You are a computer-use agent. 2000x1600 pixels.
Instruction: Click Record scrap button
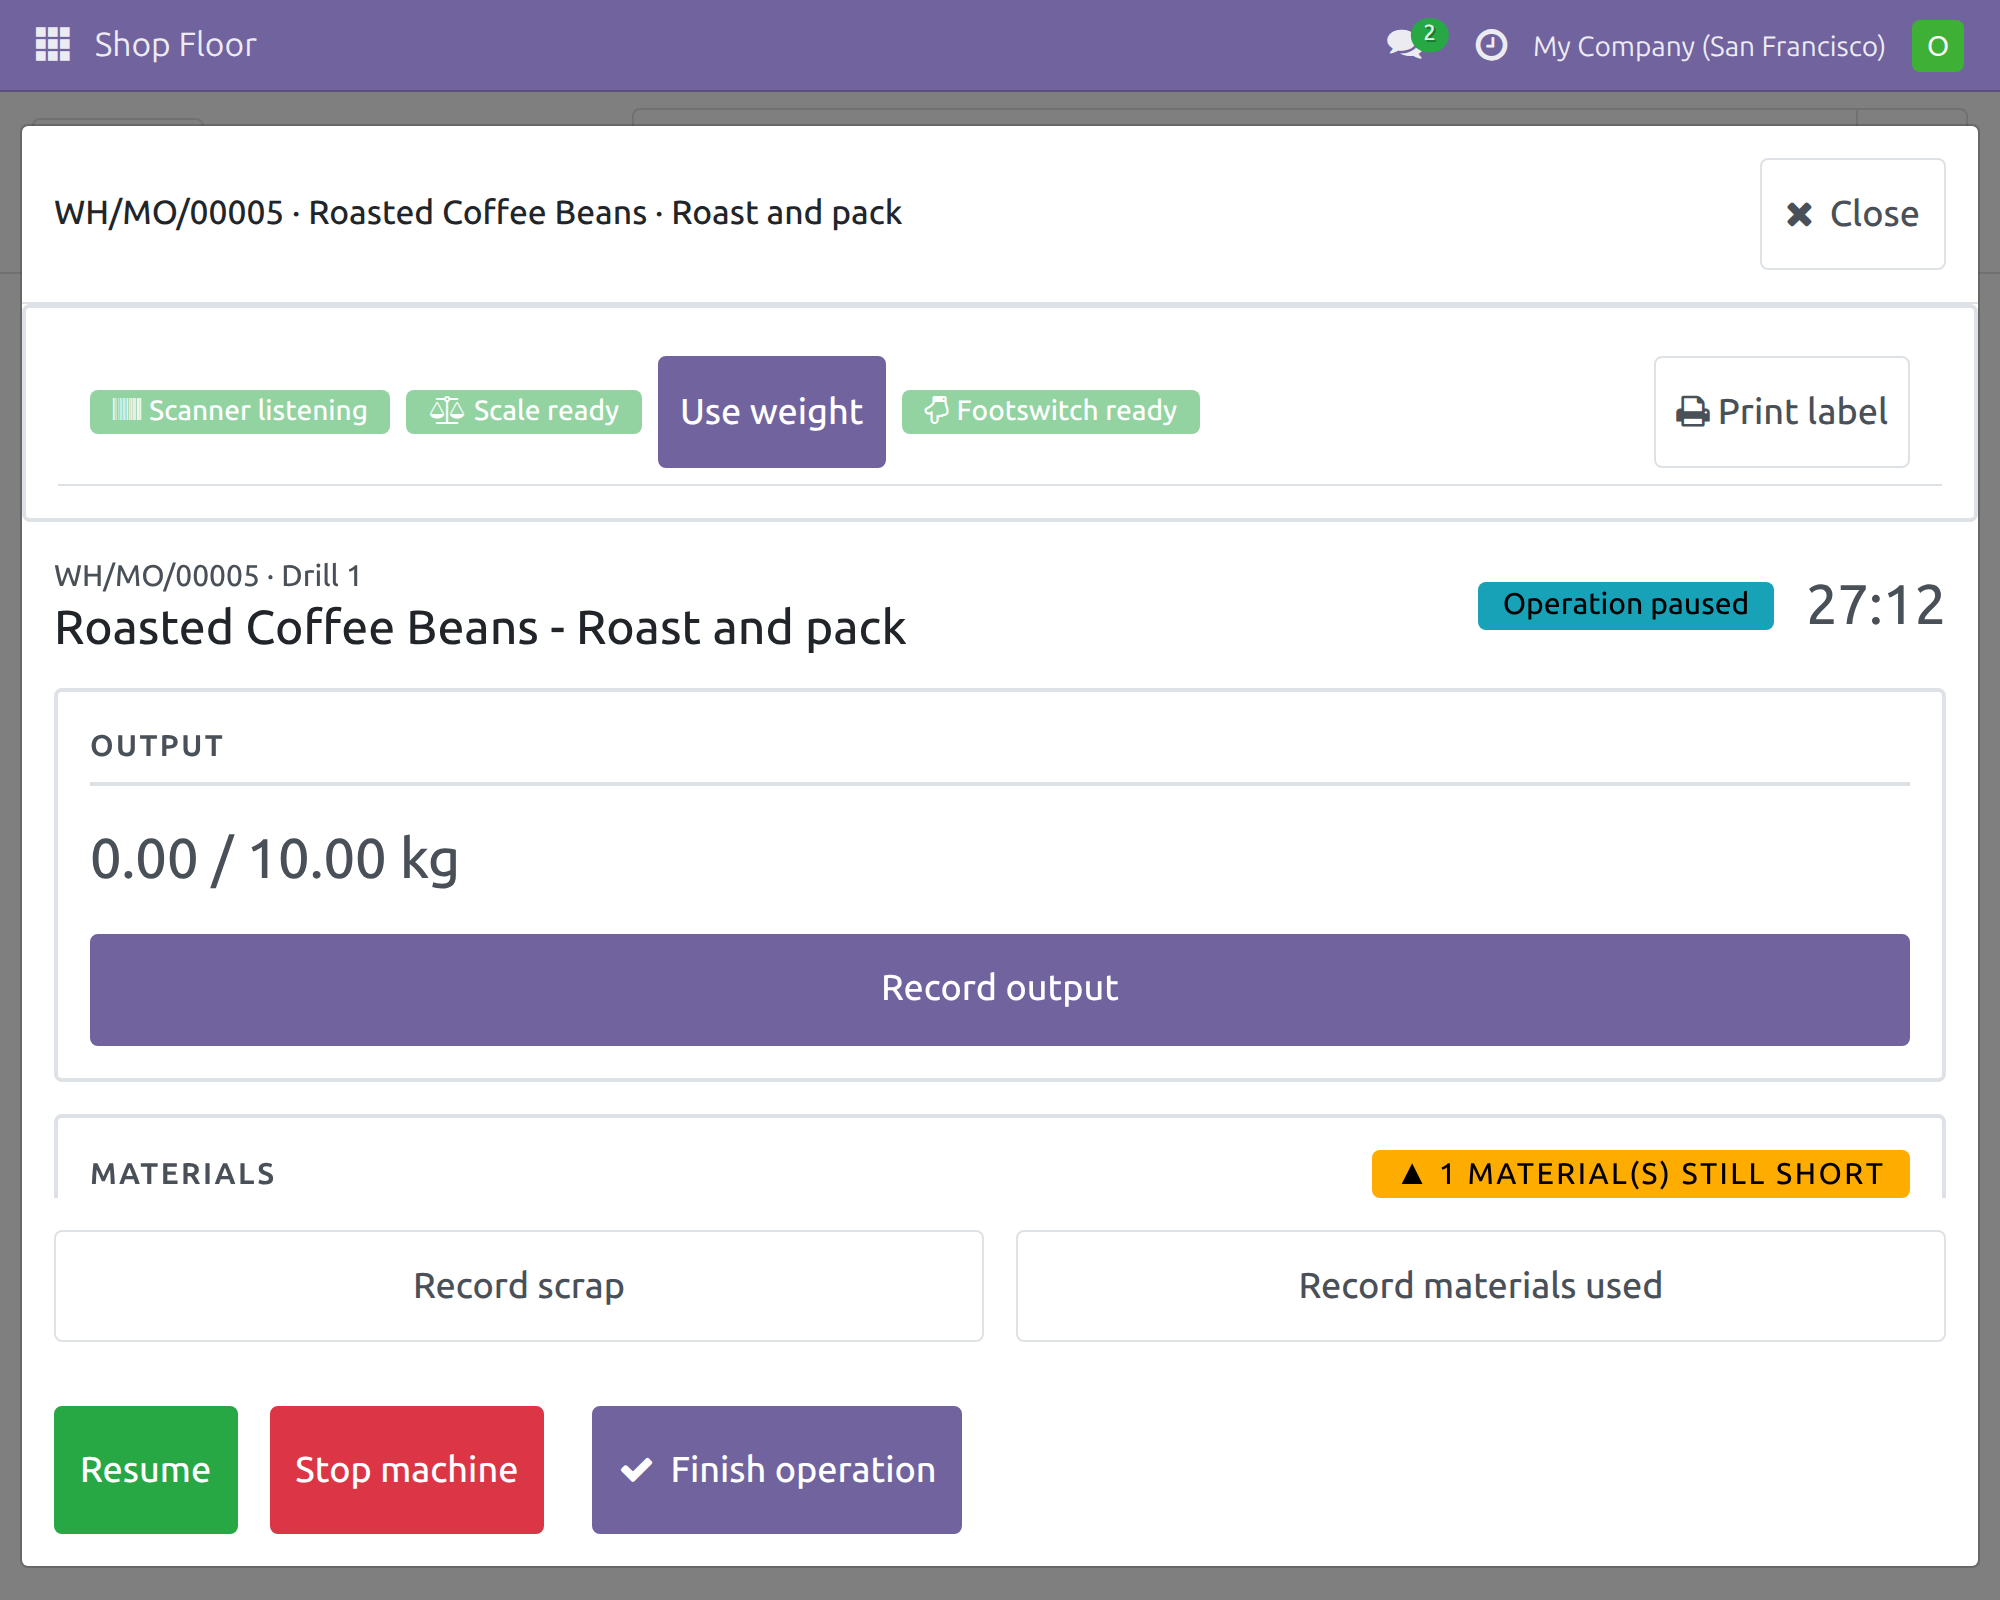519,1286
